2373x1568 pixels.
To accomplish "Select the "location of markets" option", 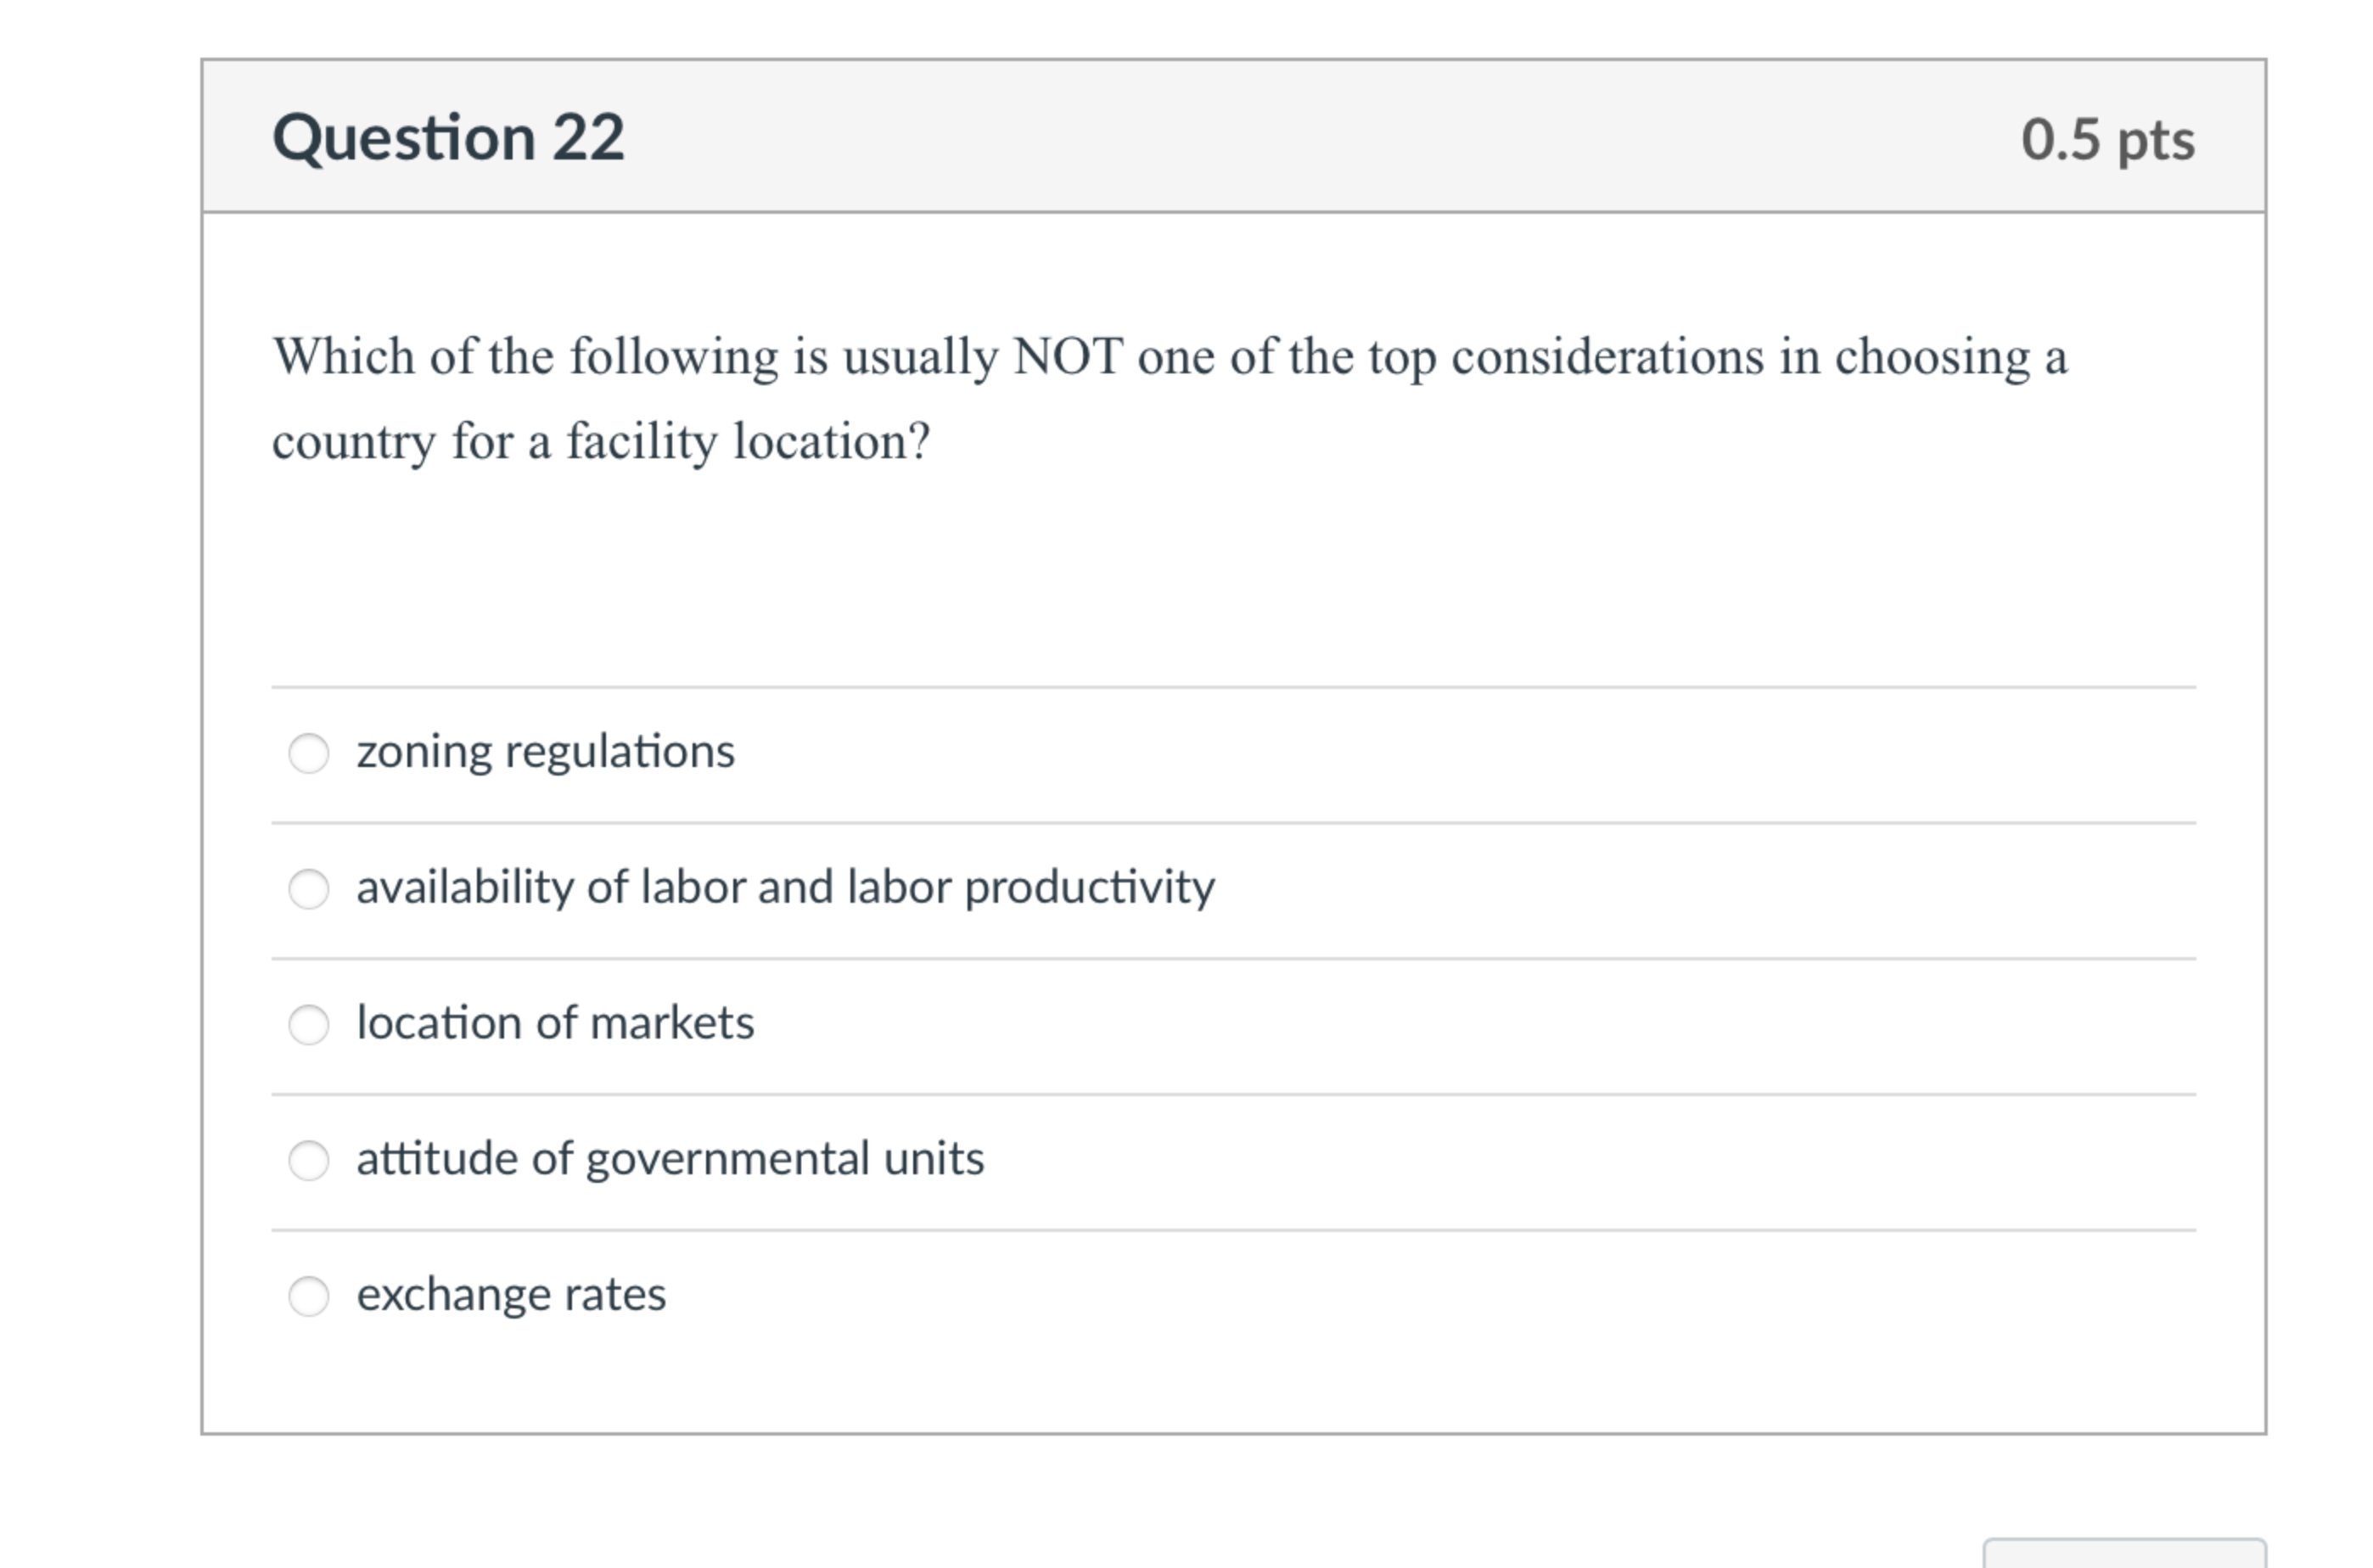I will click(x=310, y=1022).
